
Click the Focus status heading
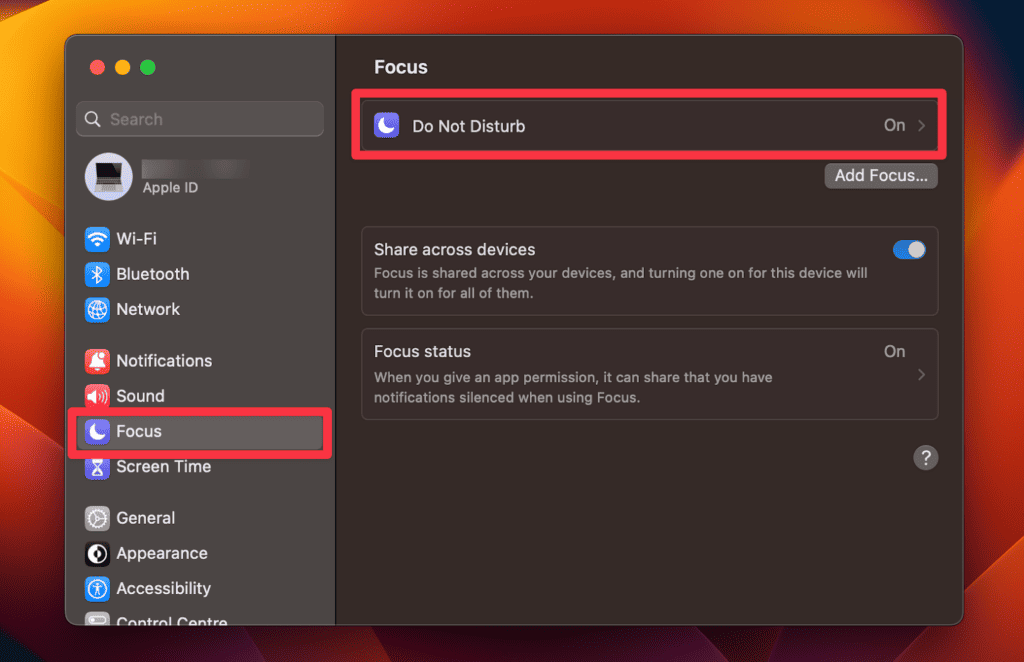coord(422,351)
